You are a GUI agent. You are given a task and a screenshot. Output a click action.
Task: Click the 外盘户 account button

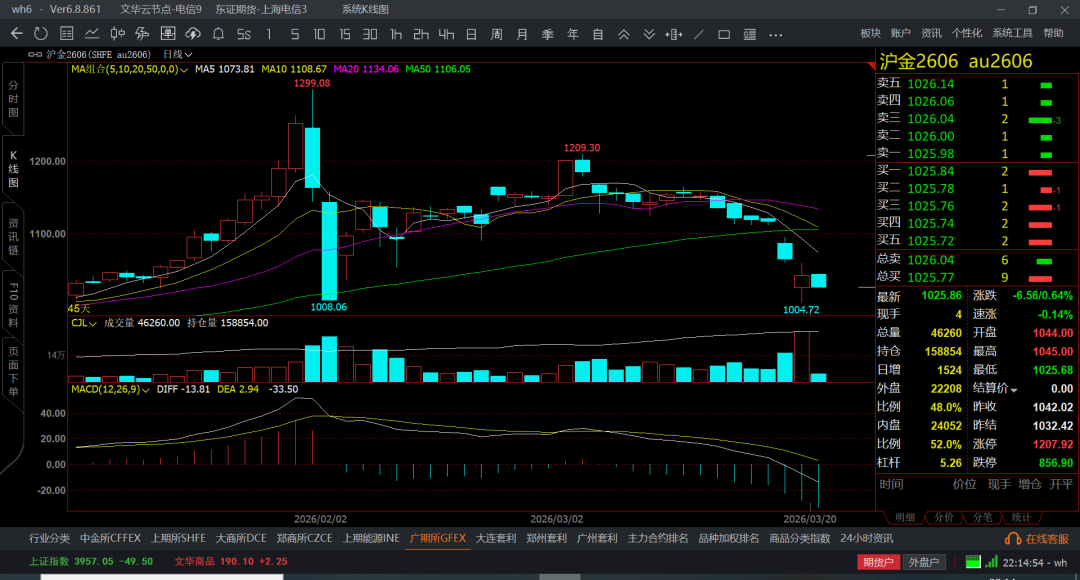point(924,562)
